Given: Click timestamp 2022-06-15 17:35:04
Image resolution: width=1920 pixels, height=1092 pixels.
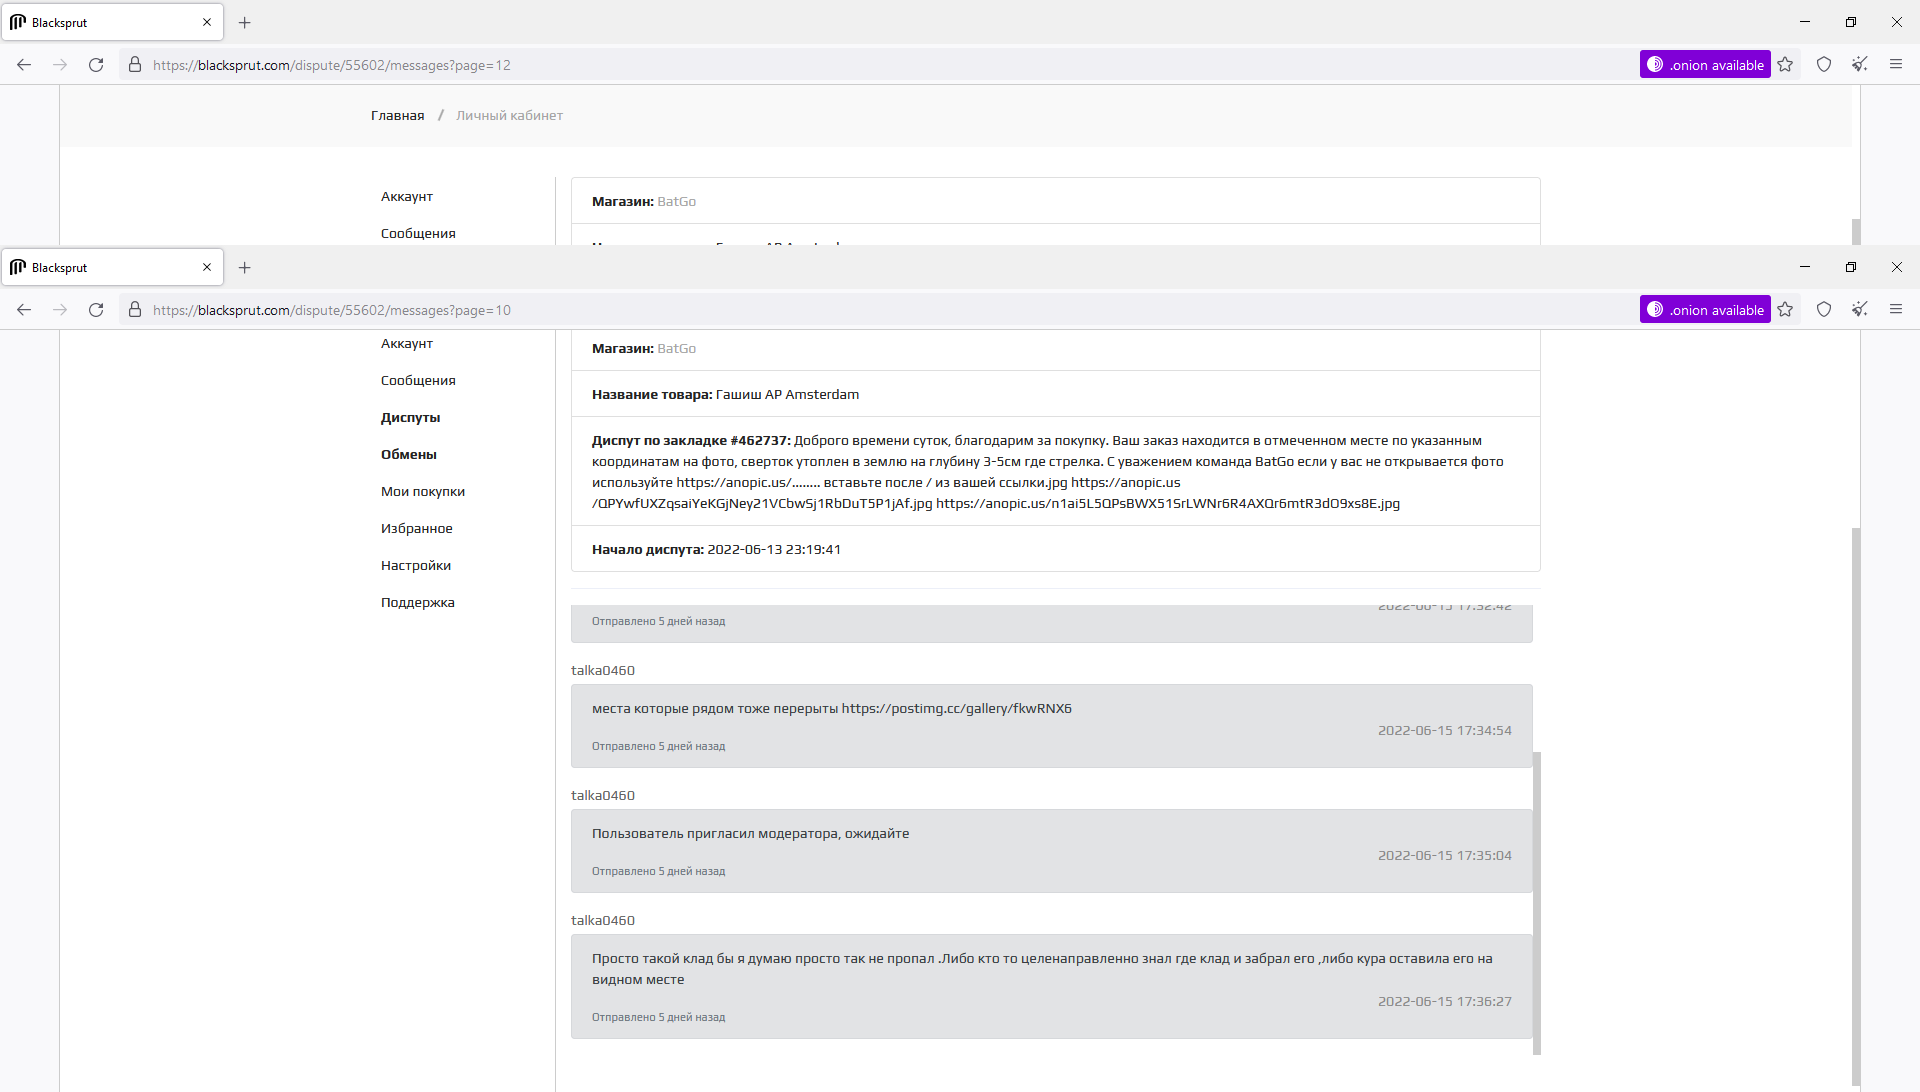Looking at the screenshot, I should click(1444, 855).
